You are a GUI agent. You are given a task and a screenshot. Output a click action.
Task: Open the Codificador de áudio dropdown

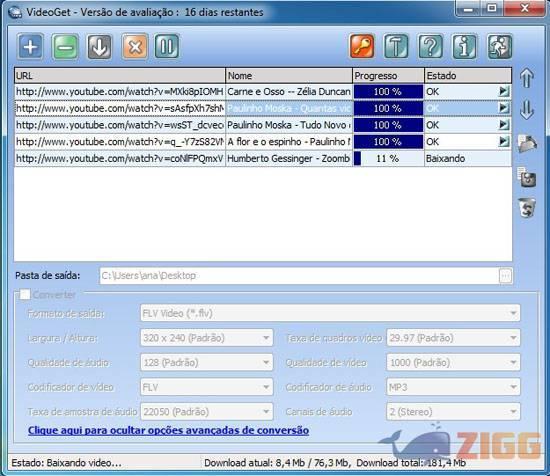(453, 387)
